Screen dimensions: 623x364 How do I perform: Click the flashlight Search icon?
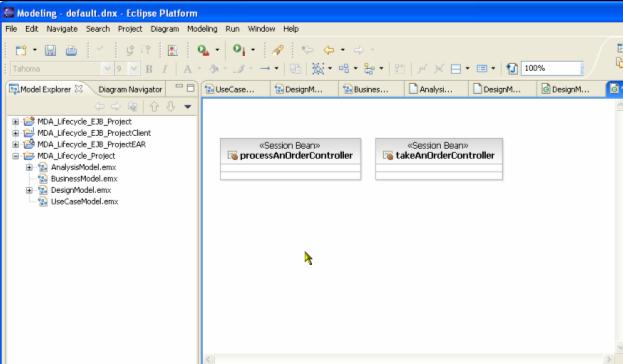point(278,50)
